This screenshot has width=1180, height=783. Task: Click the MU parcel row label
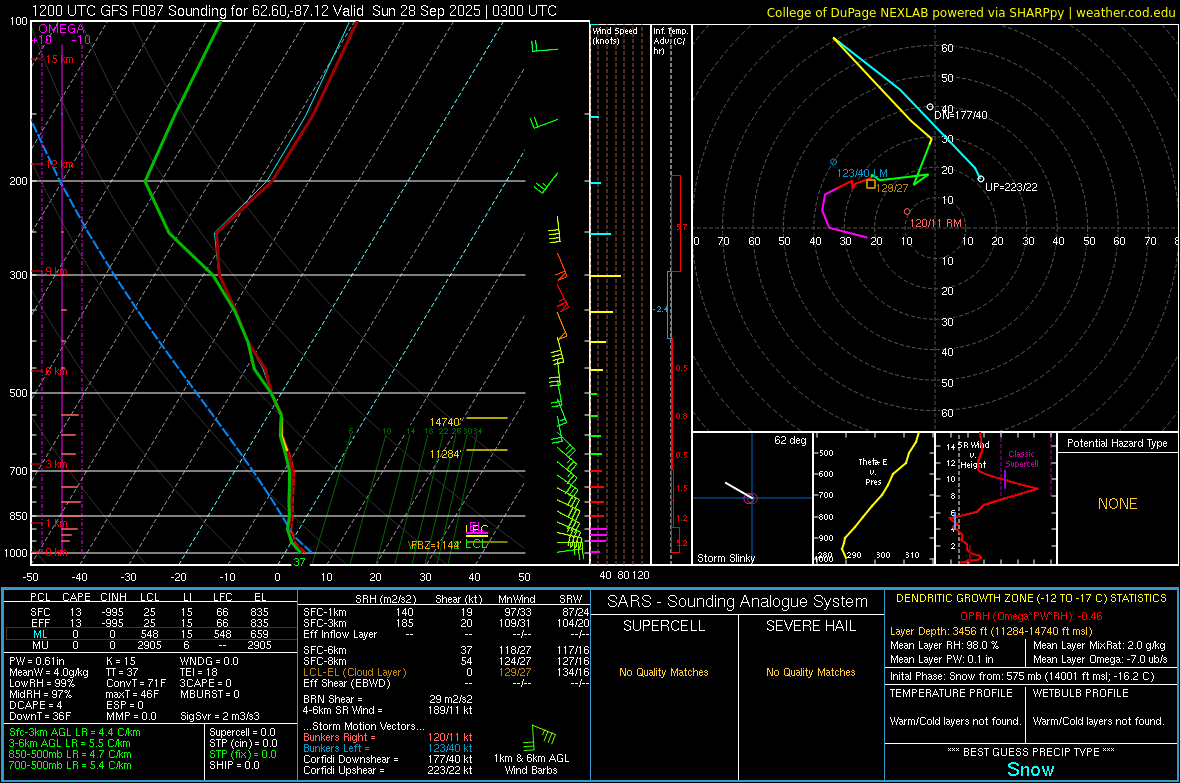coord(40,645)
